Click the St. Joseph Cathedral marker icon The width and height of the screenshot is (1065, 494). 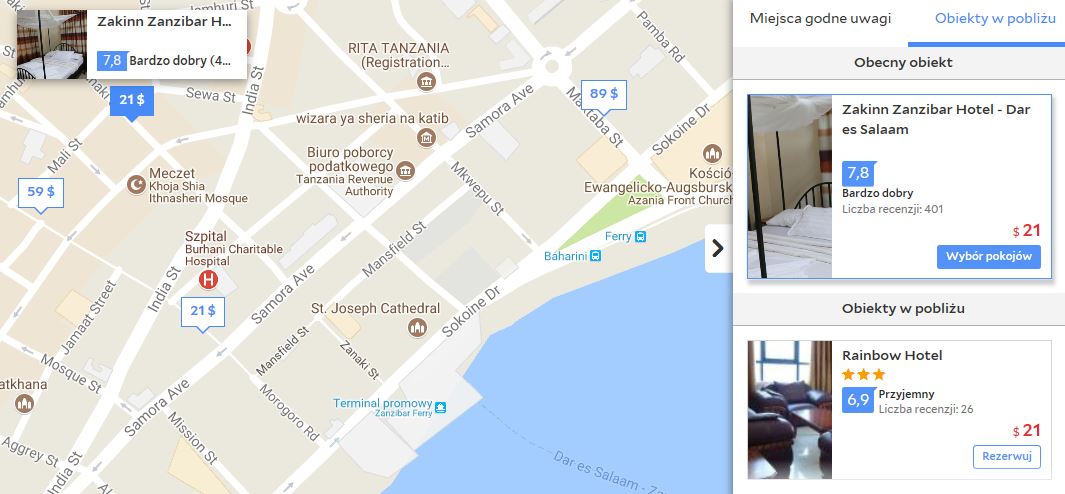(417, 328)
